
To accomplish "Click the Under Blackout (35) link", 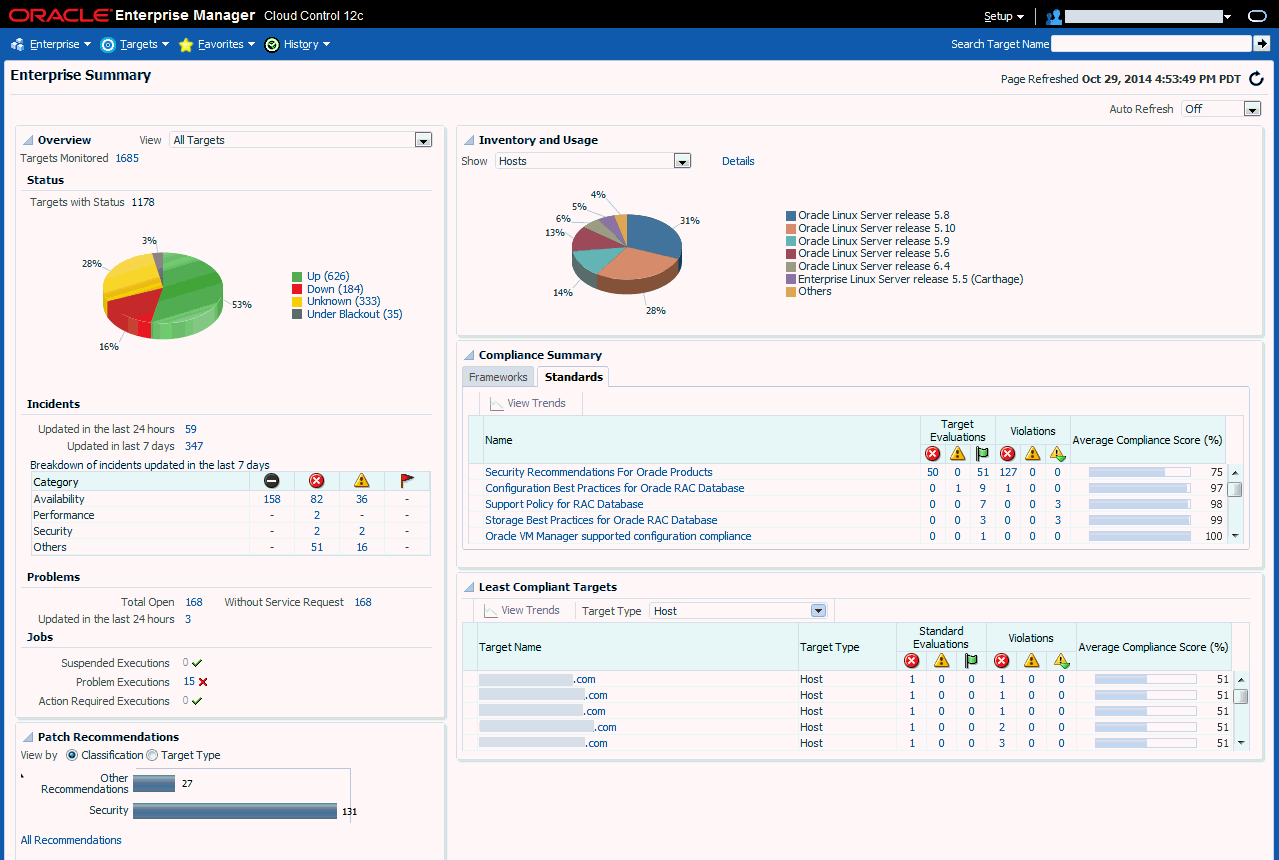I will click(355, 314).
